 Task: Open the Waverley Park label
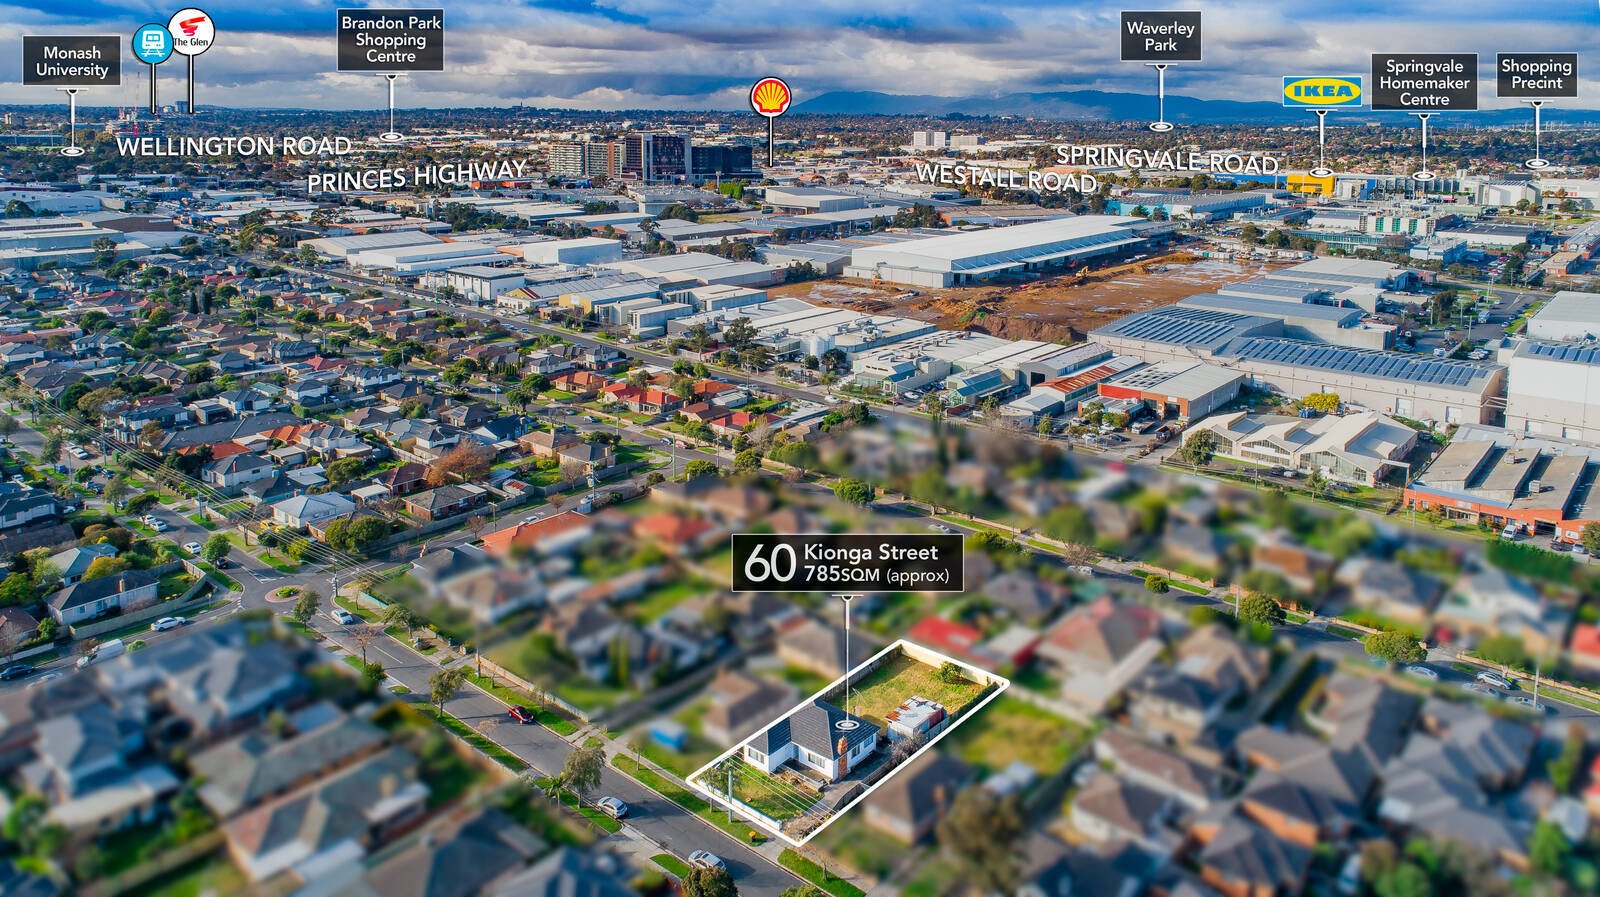(1160, 37)
